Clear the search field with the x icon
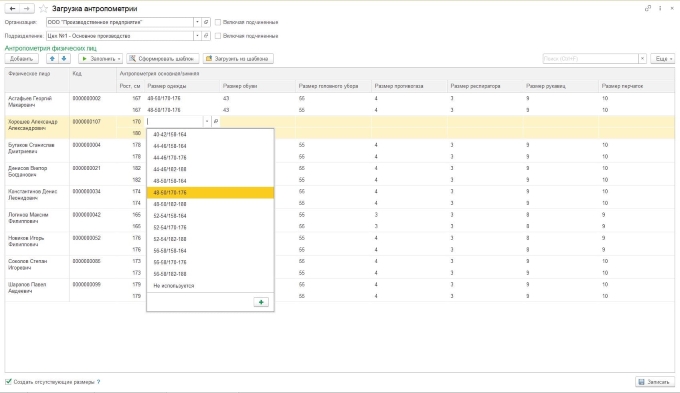 (642, 59)
